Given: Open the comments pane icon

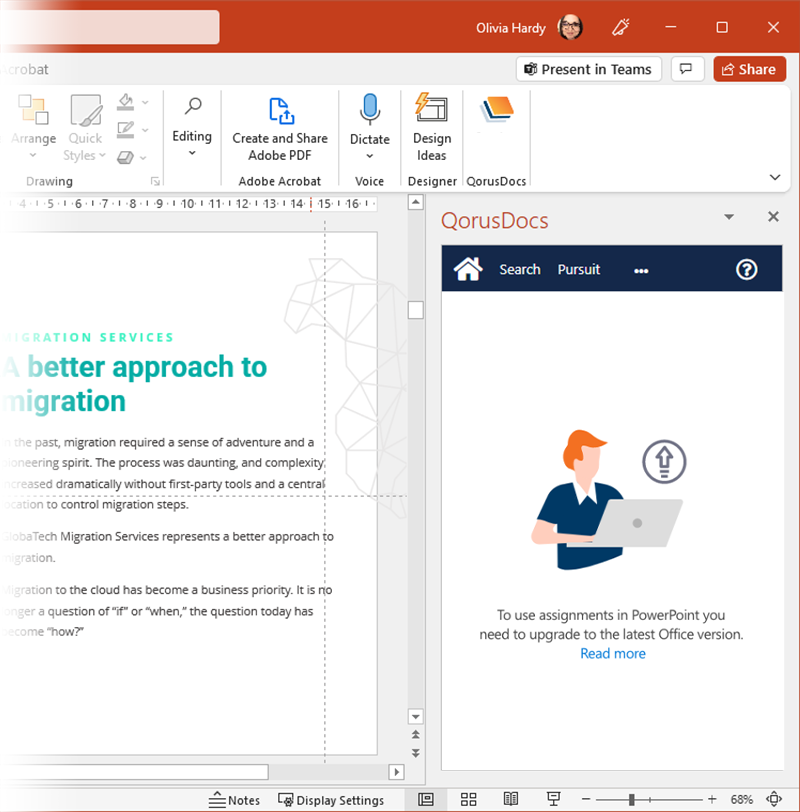Looking at the screenshot, I should click(x=687, y=69).
